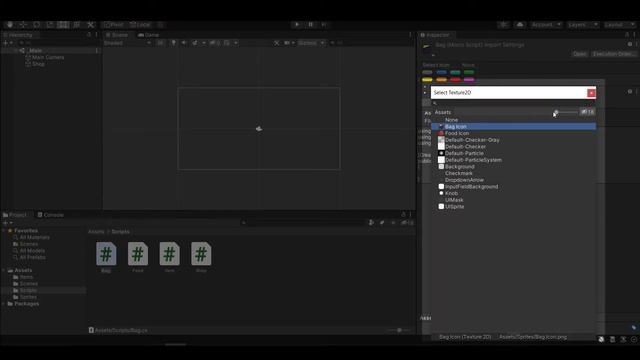Select the combined Transform tool
This screenshot has height=360, width=640.
click(x=77, y=24)
